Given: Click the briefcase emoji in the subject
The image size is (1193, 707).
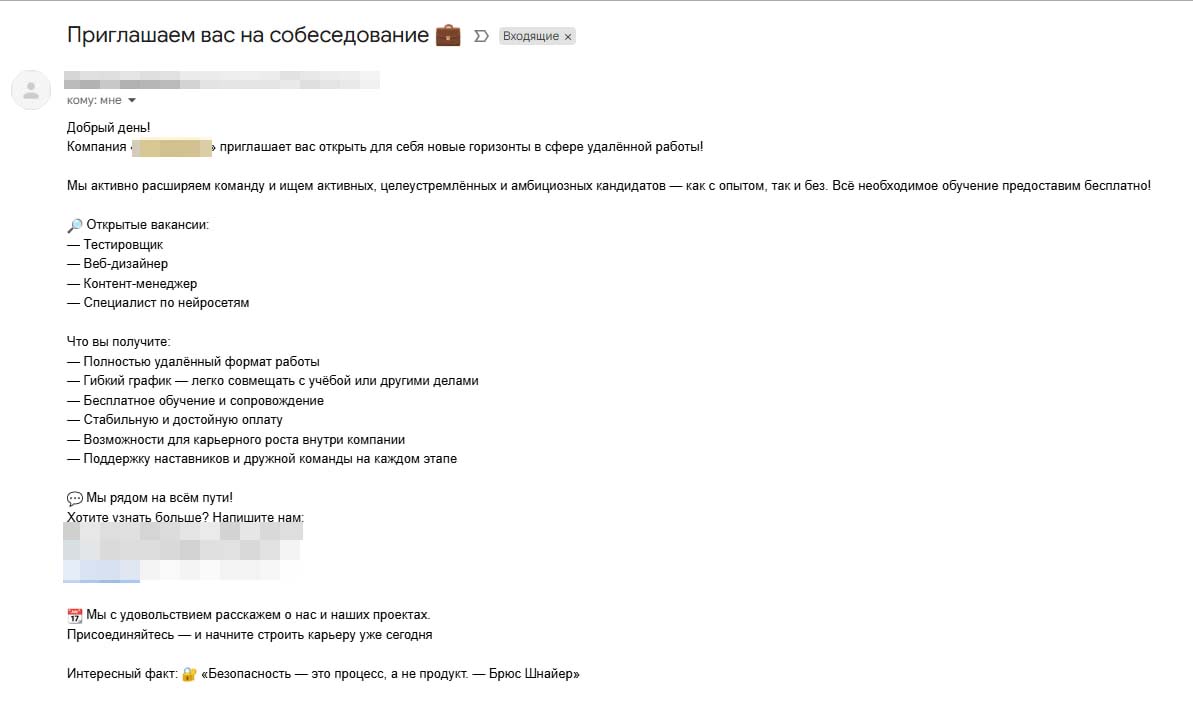Looking at the screenshot, I should point(448,35).
